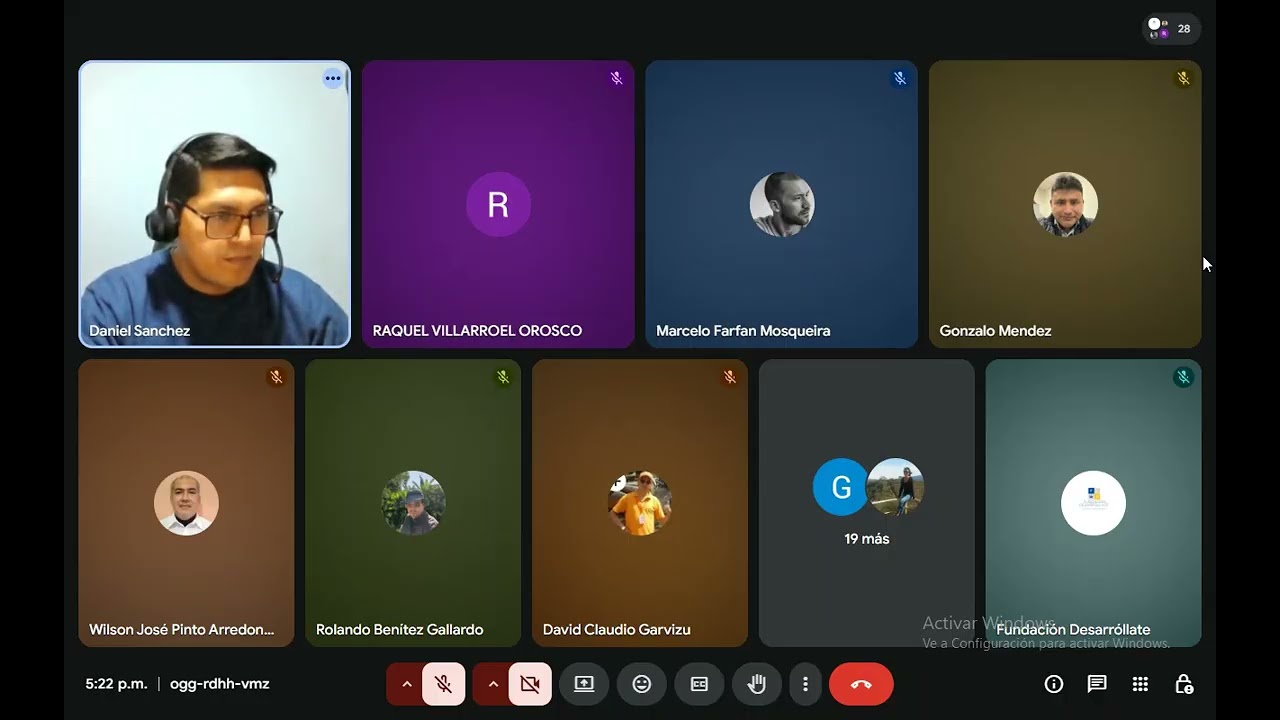1280x720 pixels.
Task: Select Marcelo Farfan Mosqueira profile photo
Action: coord(782,205)
